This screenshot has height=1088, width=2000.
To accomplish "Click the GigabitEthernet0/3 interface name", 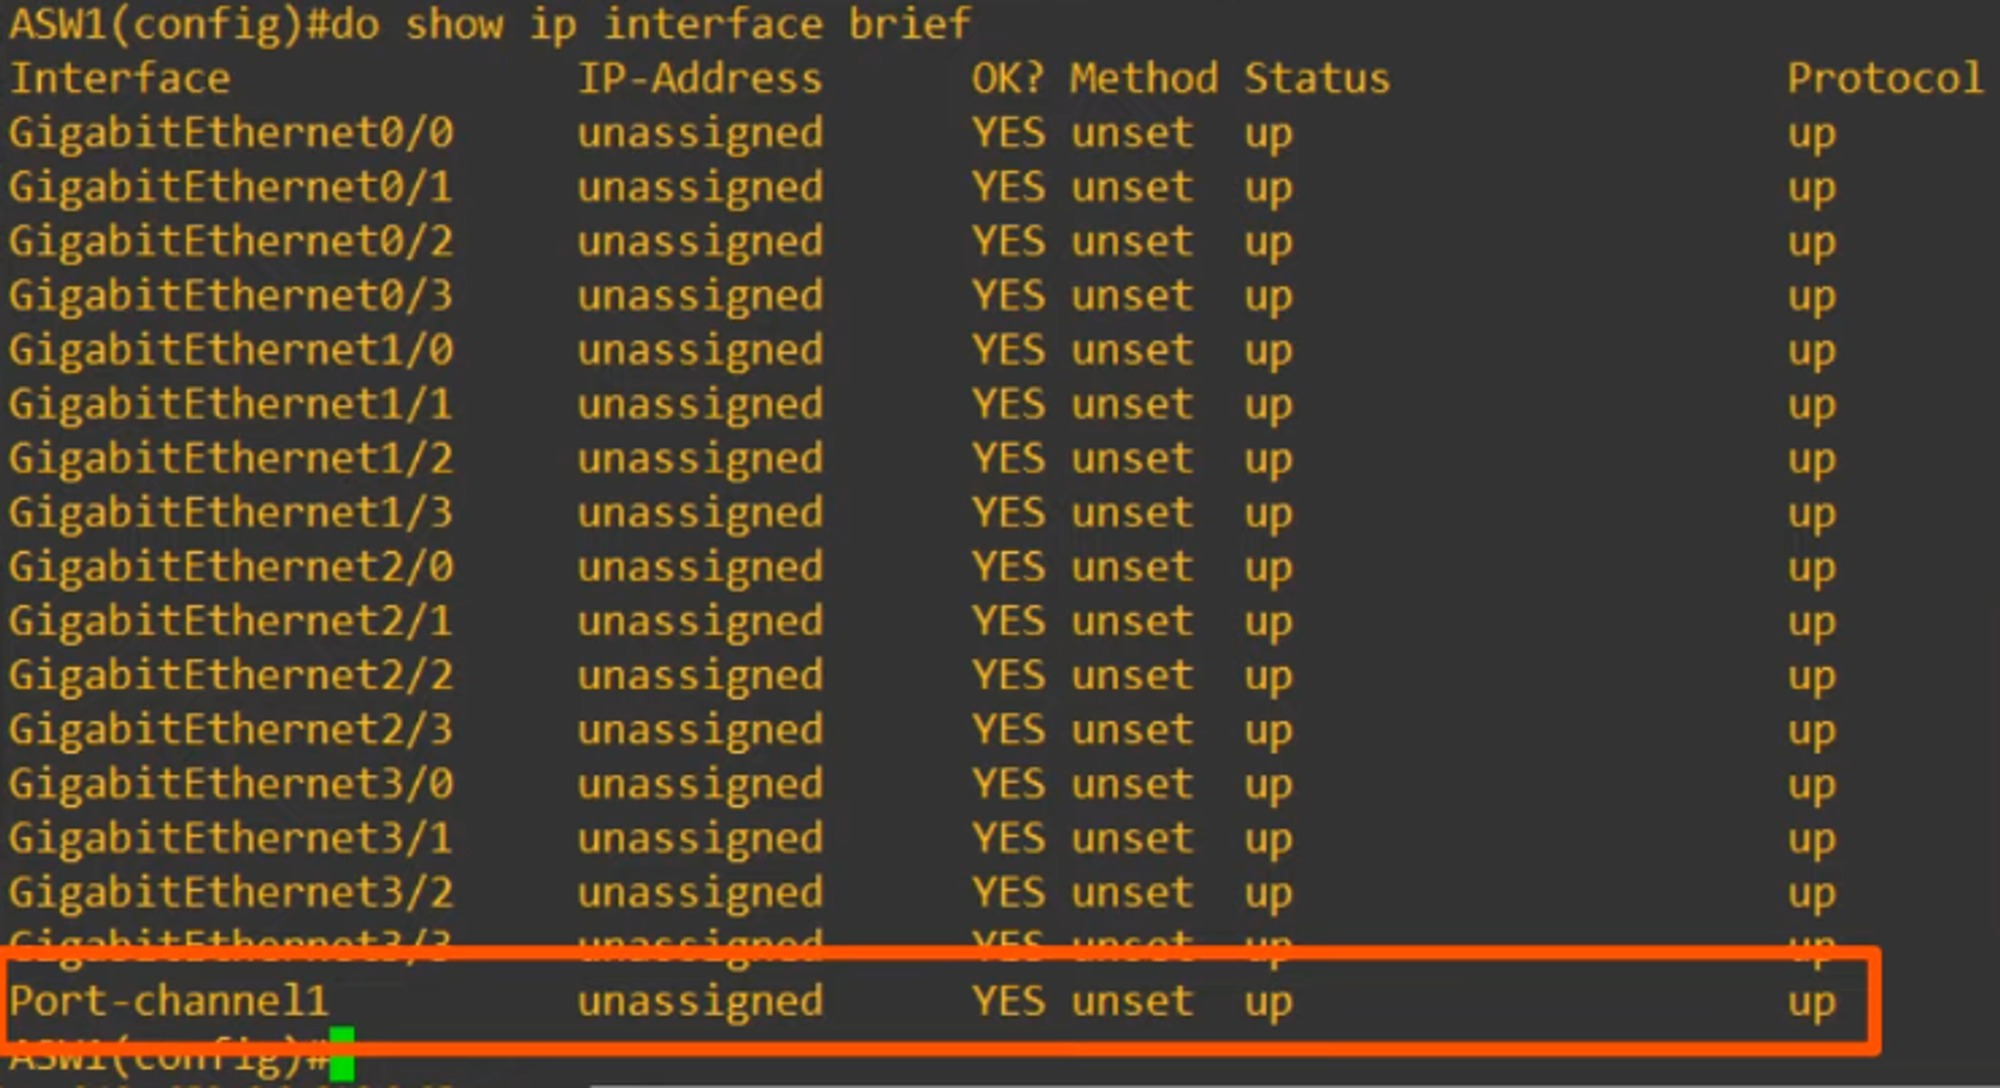I will click(x=231, y=296).
